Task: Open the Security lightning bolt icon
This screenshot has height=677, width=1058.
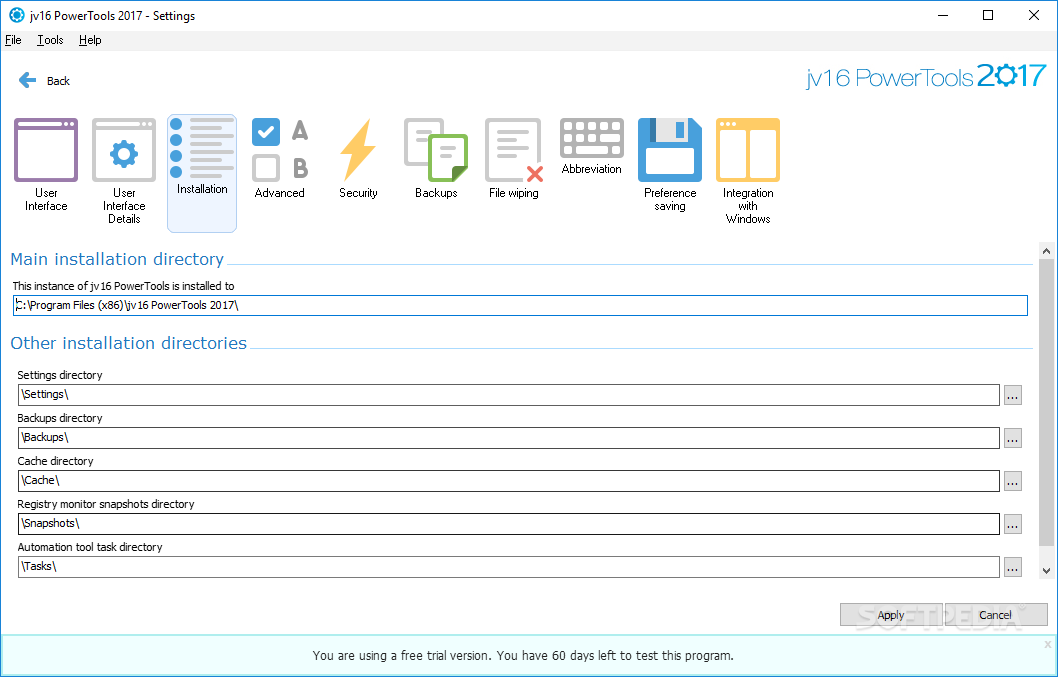Action: click(x=358, y=151)
